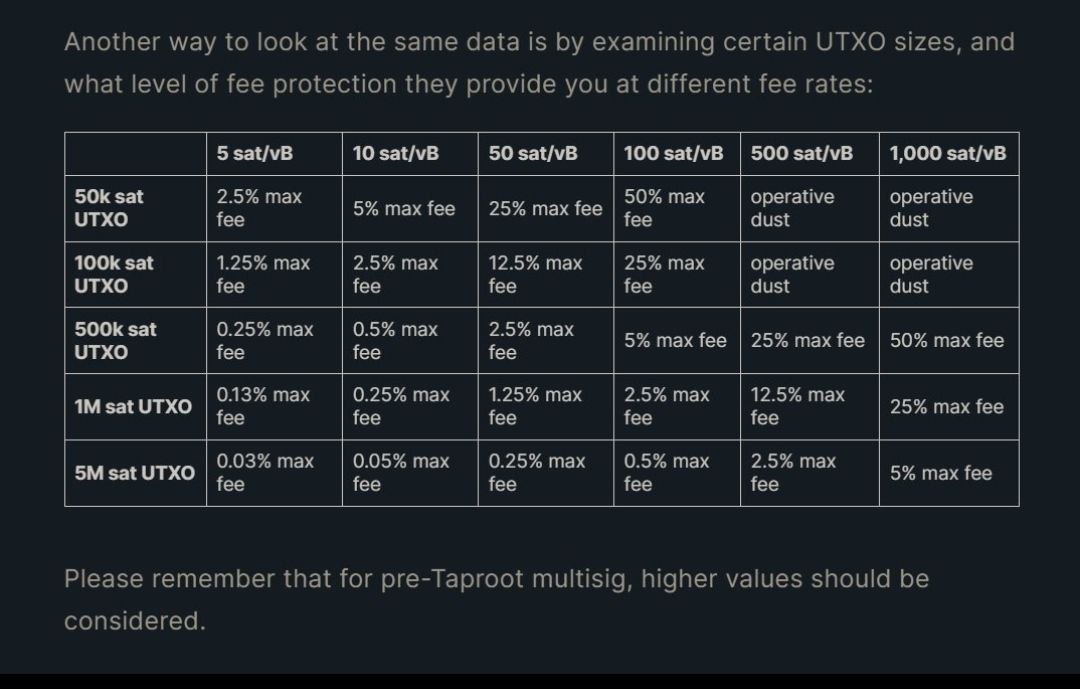Image resolution: width=1080 pixels, height=689 pixels.
Task: Click the intro paragraph about UTXO sizes
Action: [539, 63]
